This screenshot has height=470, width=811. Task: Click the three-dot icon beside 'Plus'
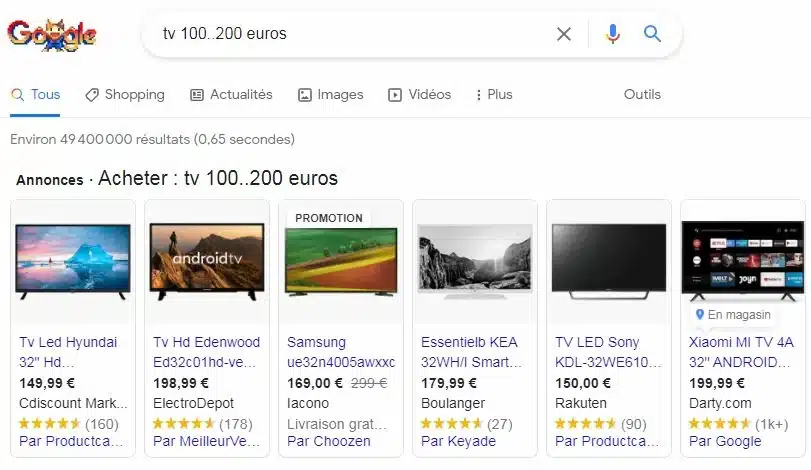point(478,95)
